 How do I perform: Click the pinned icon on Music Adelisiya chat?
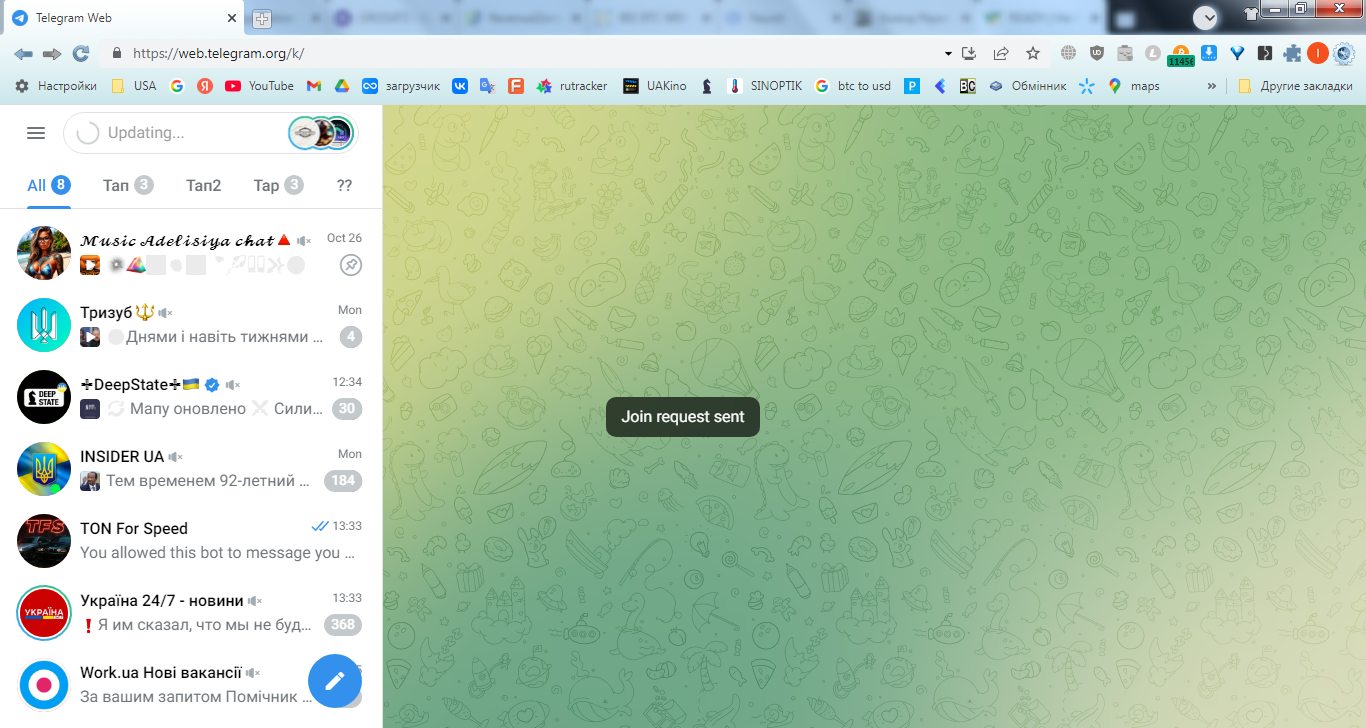350,265
